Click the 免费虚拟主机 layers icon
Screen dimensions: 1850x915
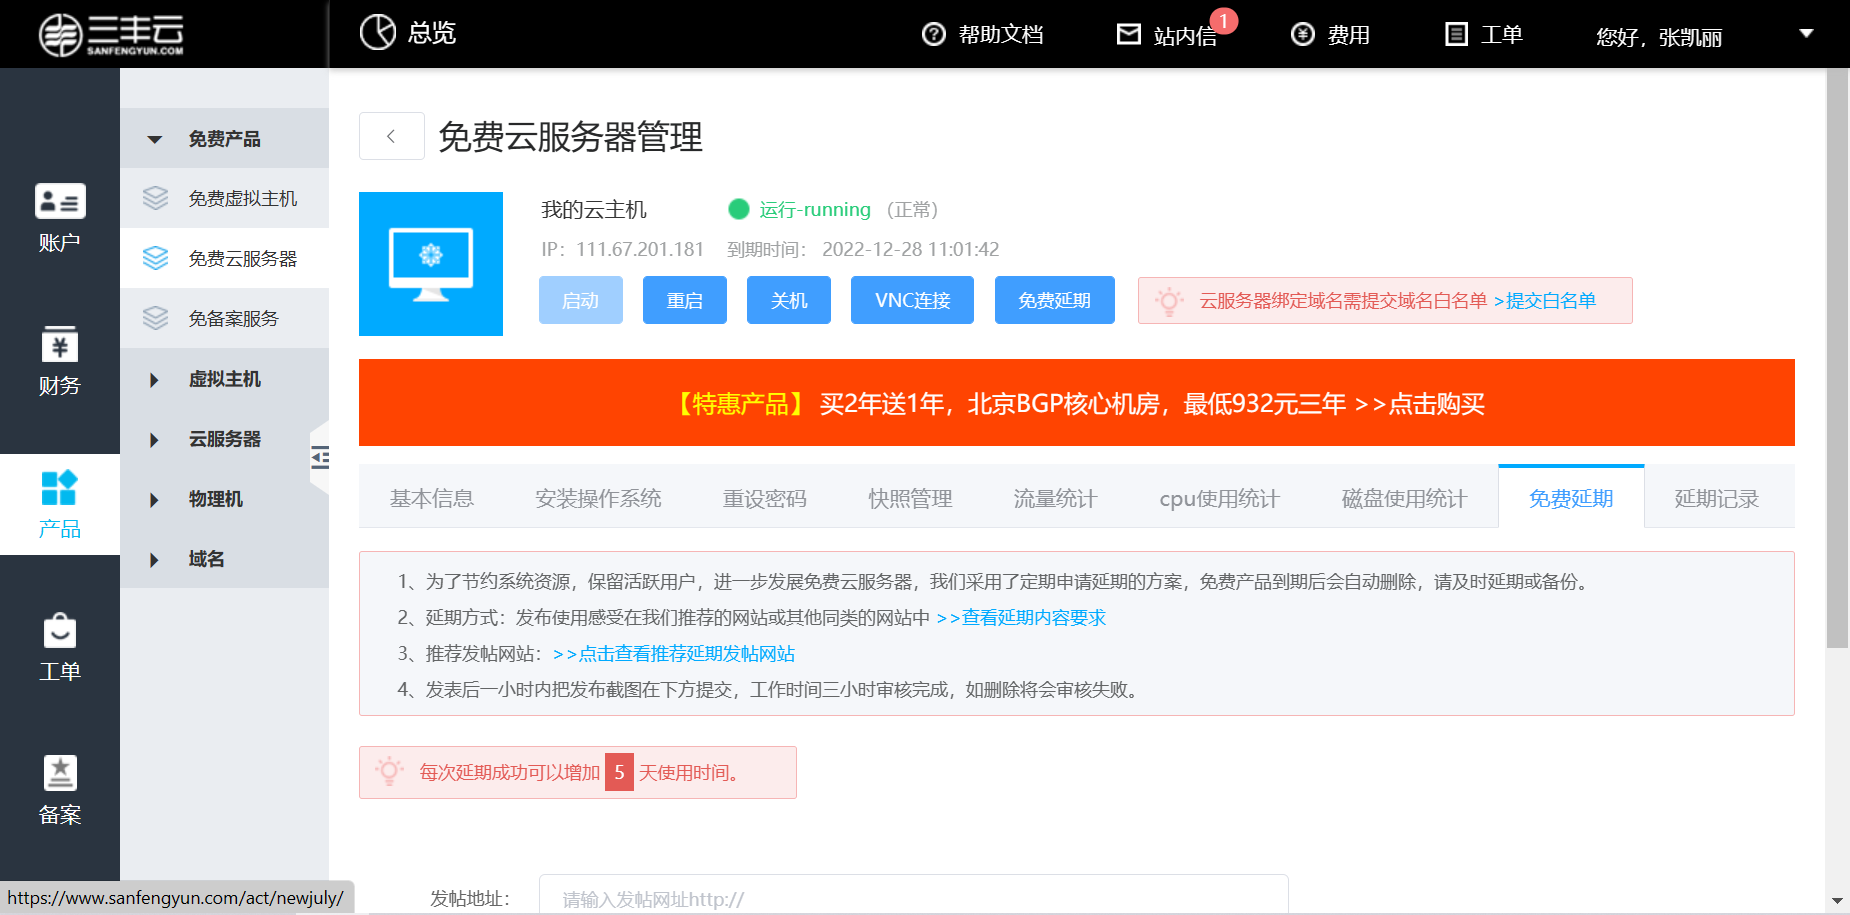[155, 198]
